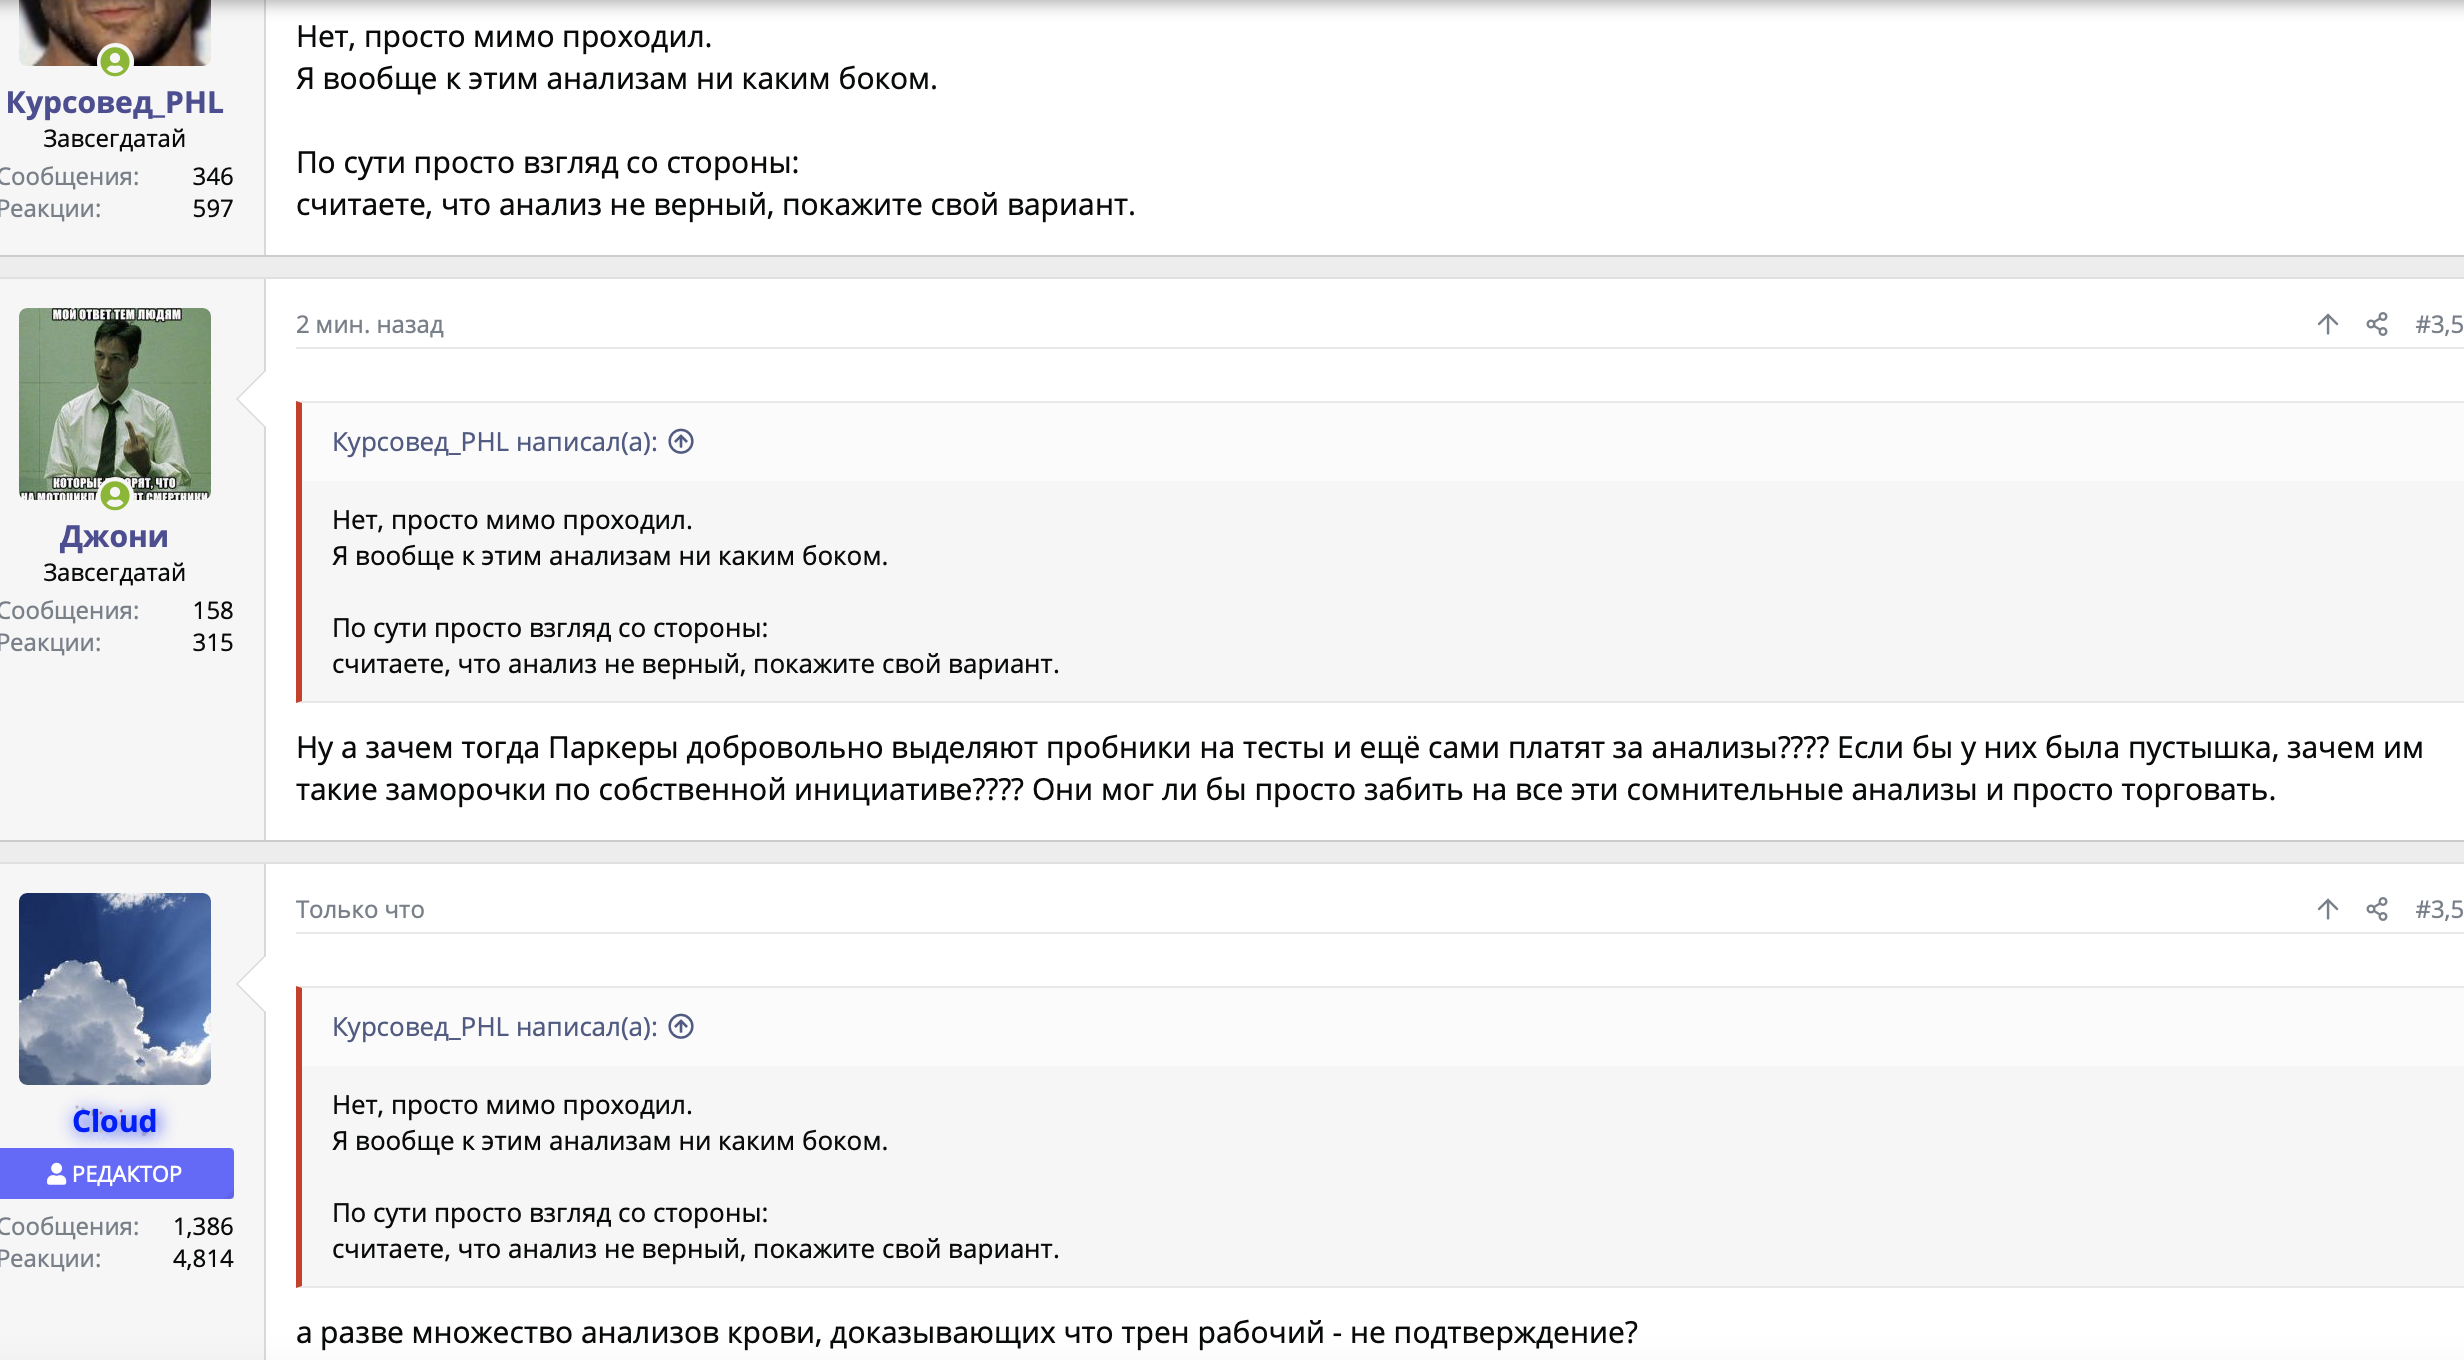The height and width of the screenshot is (1360, 2464).
Task: Jump to quoted post in Cloud's reply
Action: (681, 1026)
